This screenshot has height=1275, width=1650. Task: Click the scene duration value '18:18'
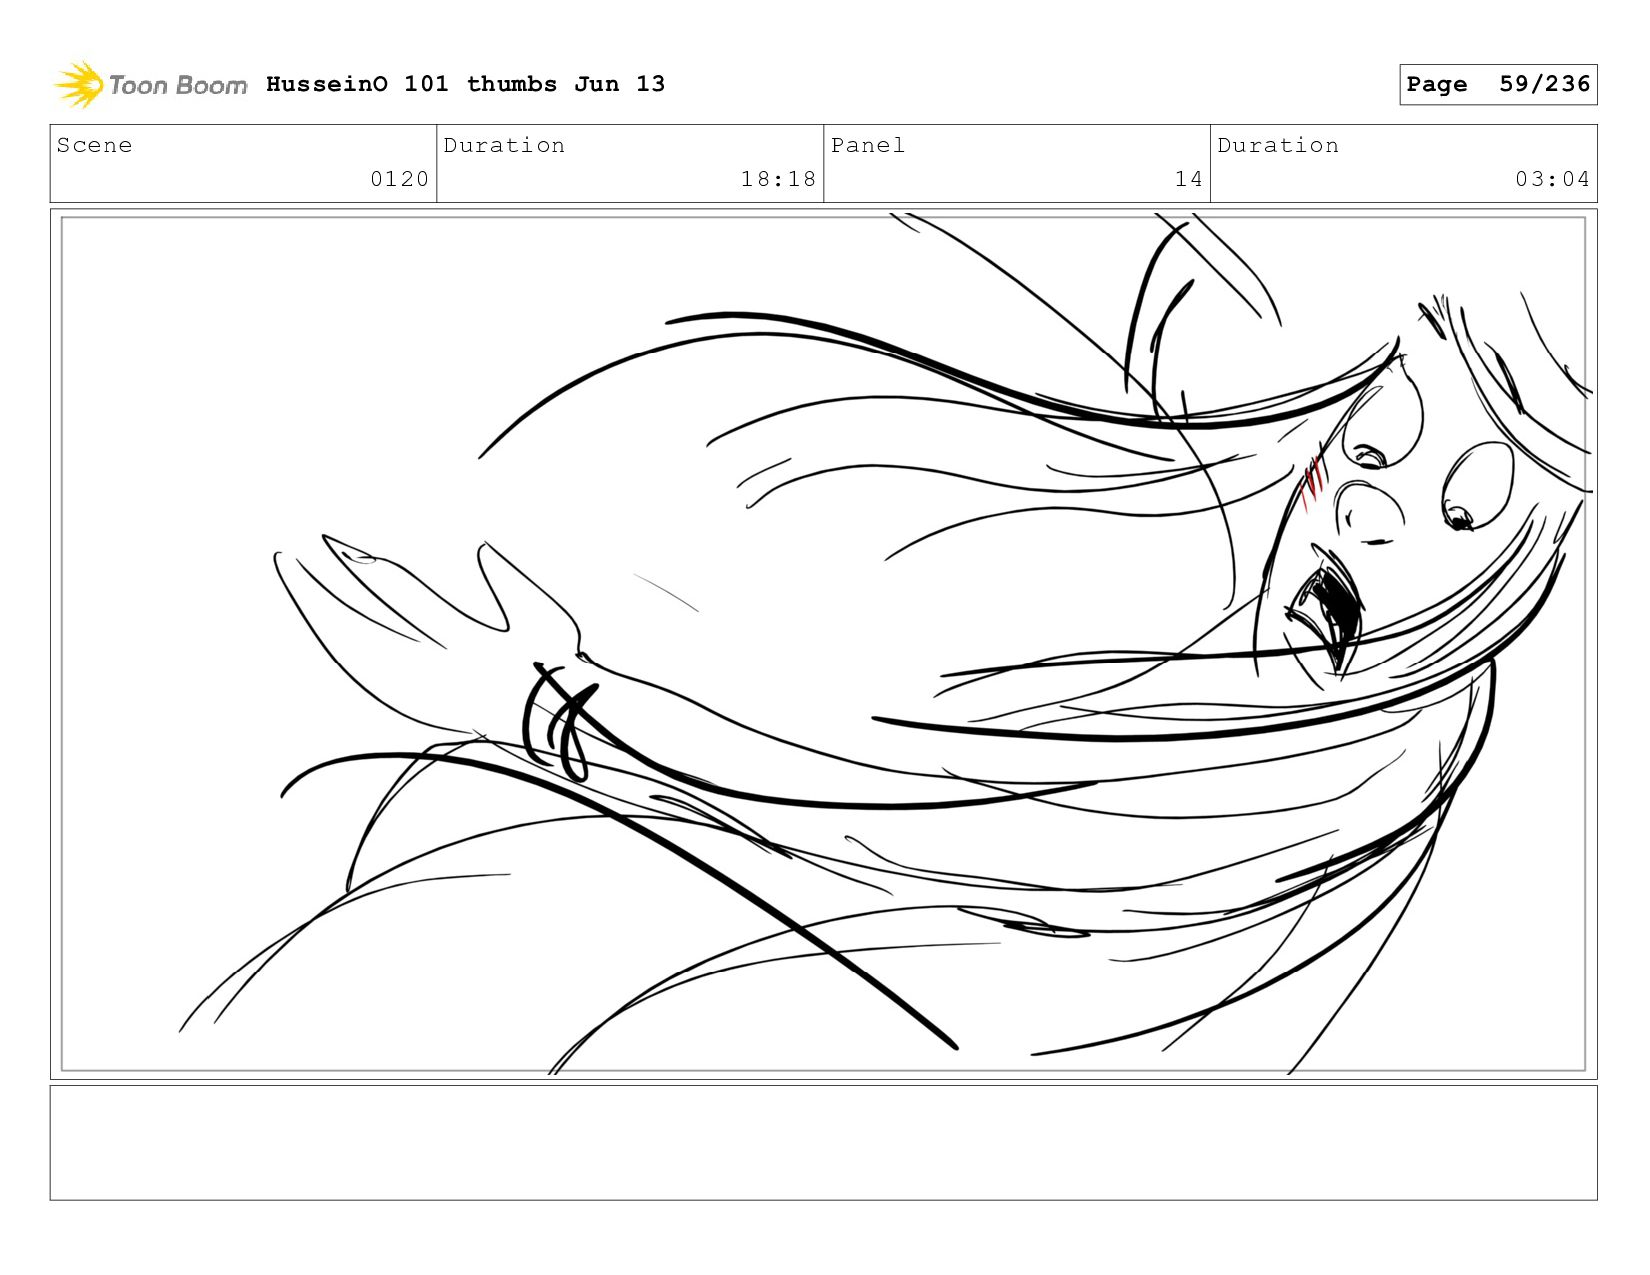(x=778, y=179)
